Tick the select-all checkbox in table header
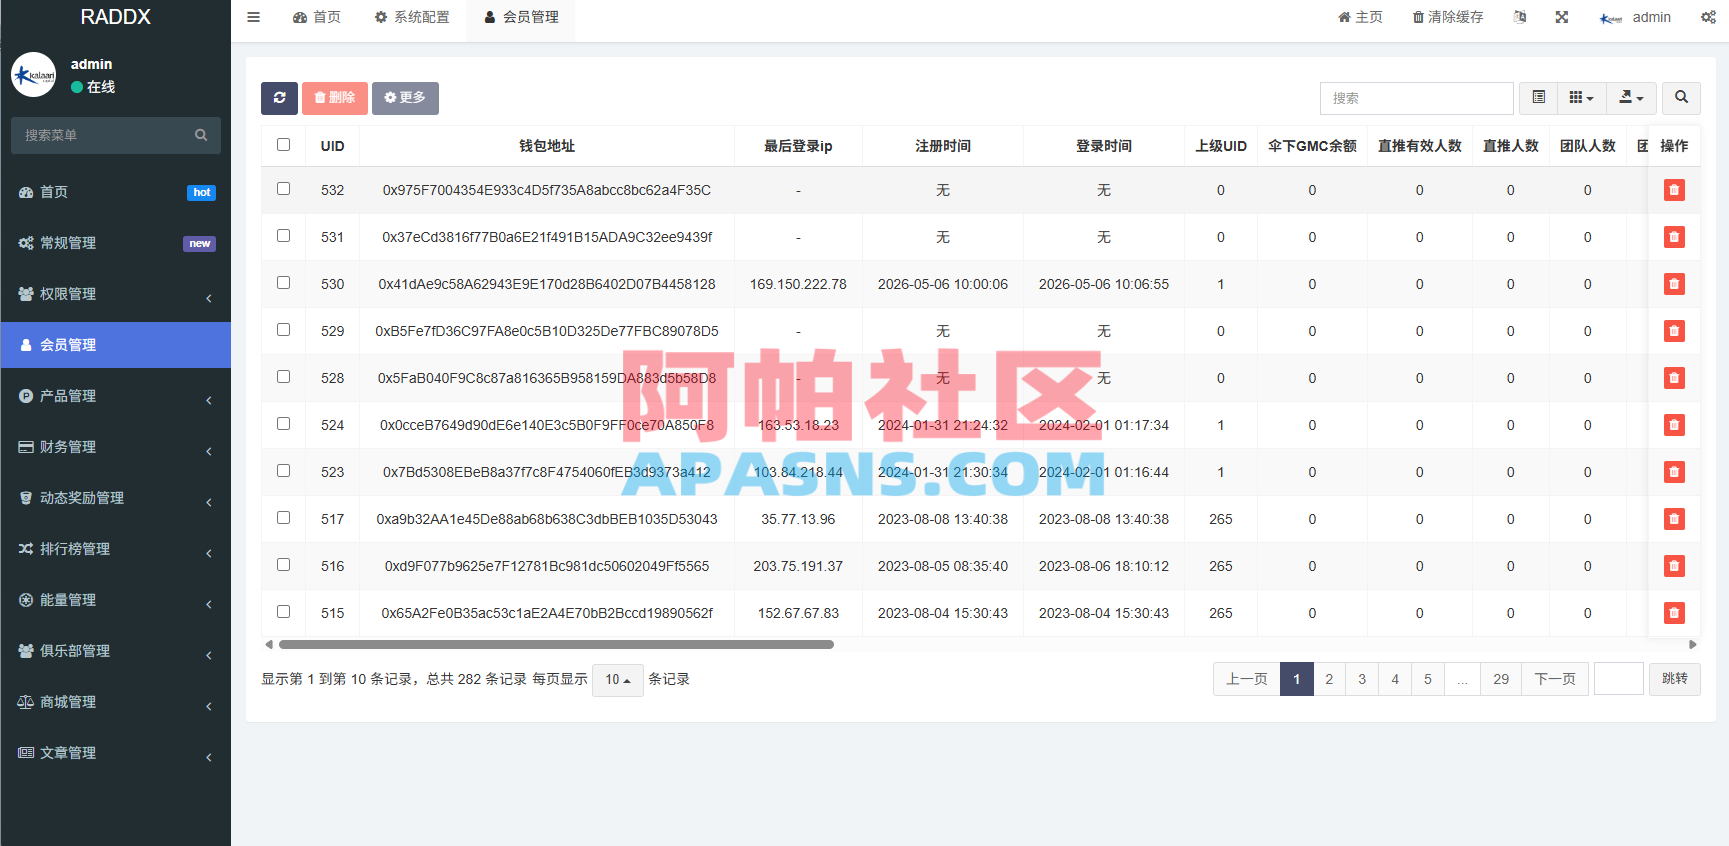 284,145
